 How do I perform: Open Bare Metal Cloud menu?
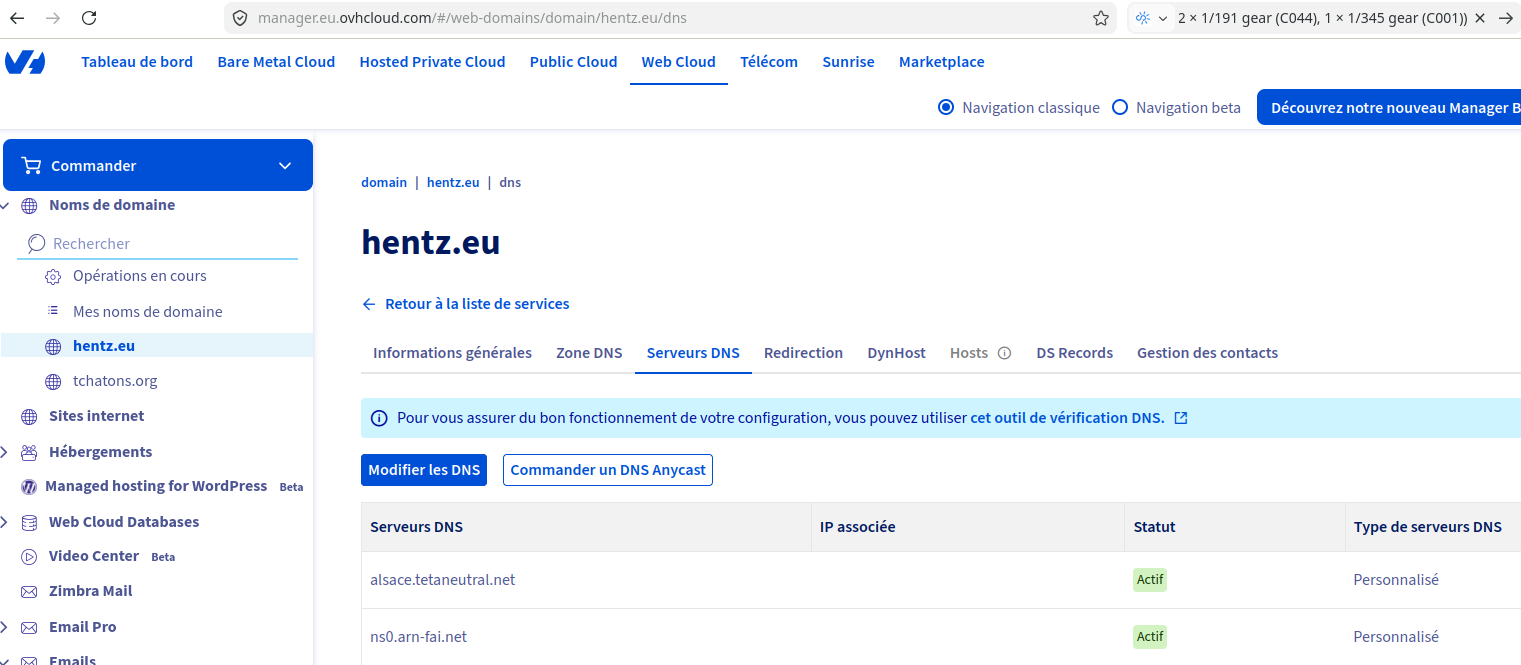pos(276,62)
